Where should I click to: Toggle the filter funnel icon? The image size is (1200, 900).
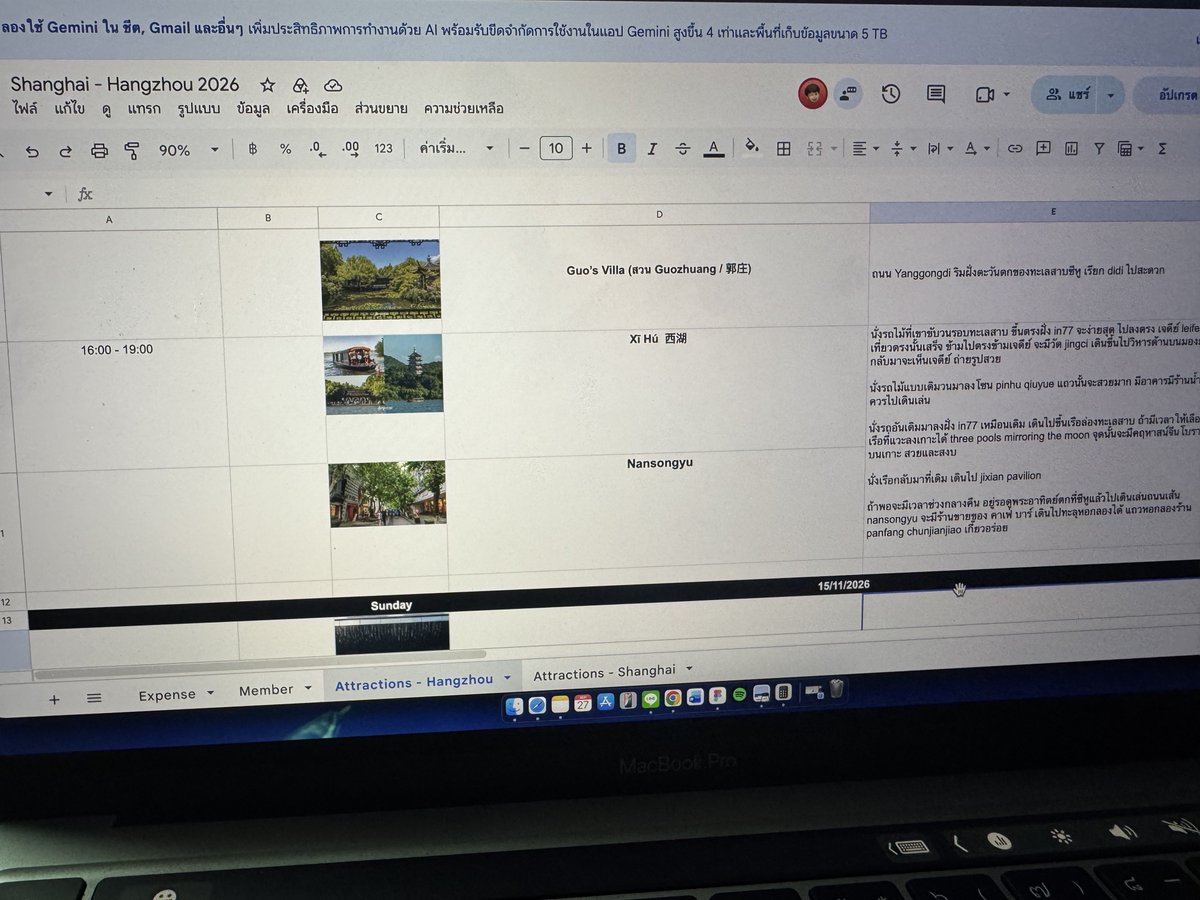[1099, 149]
